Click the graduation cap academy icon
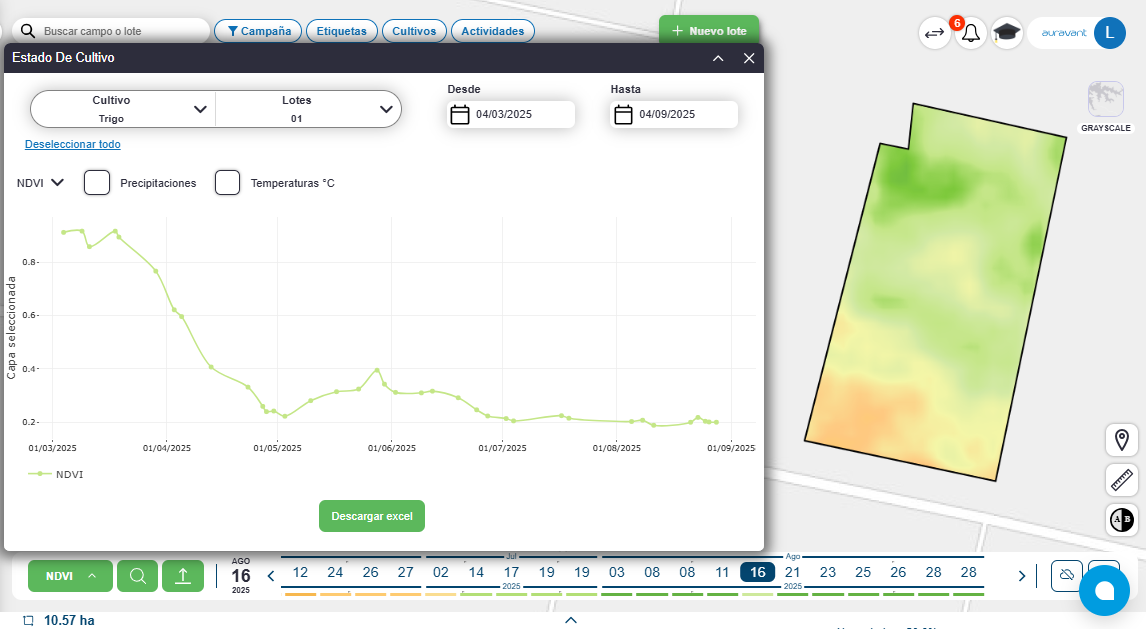The height and width of the screenshot is (629, 1146). [x=1006, y=33]
